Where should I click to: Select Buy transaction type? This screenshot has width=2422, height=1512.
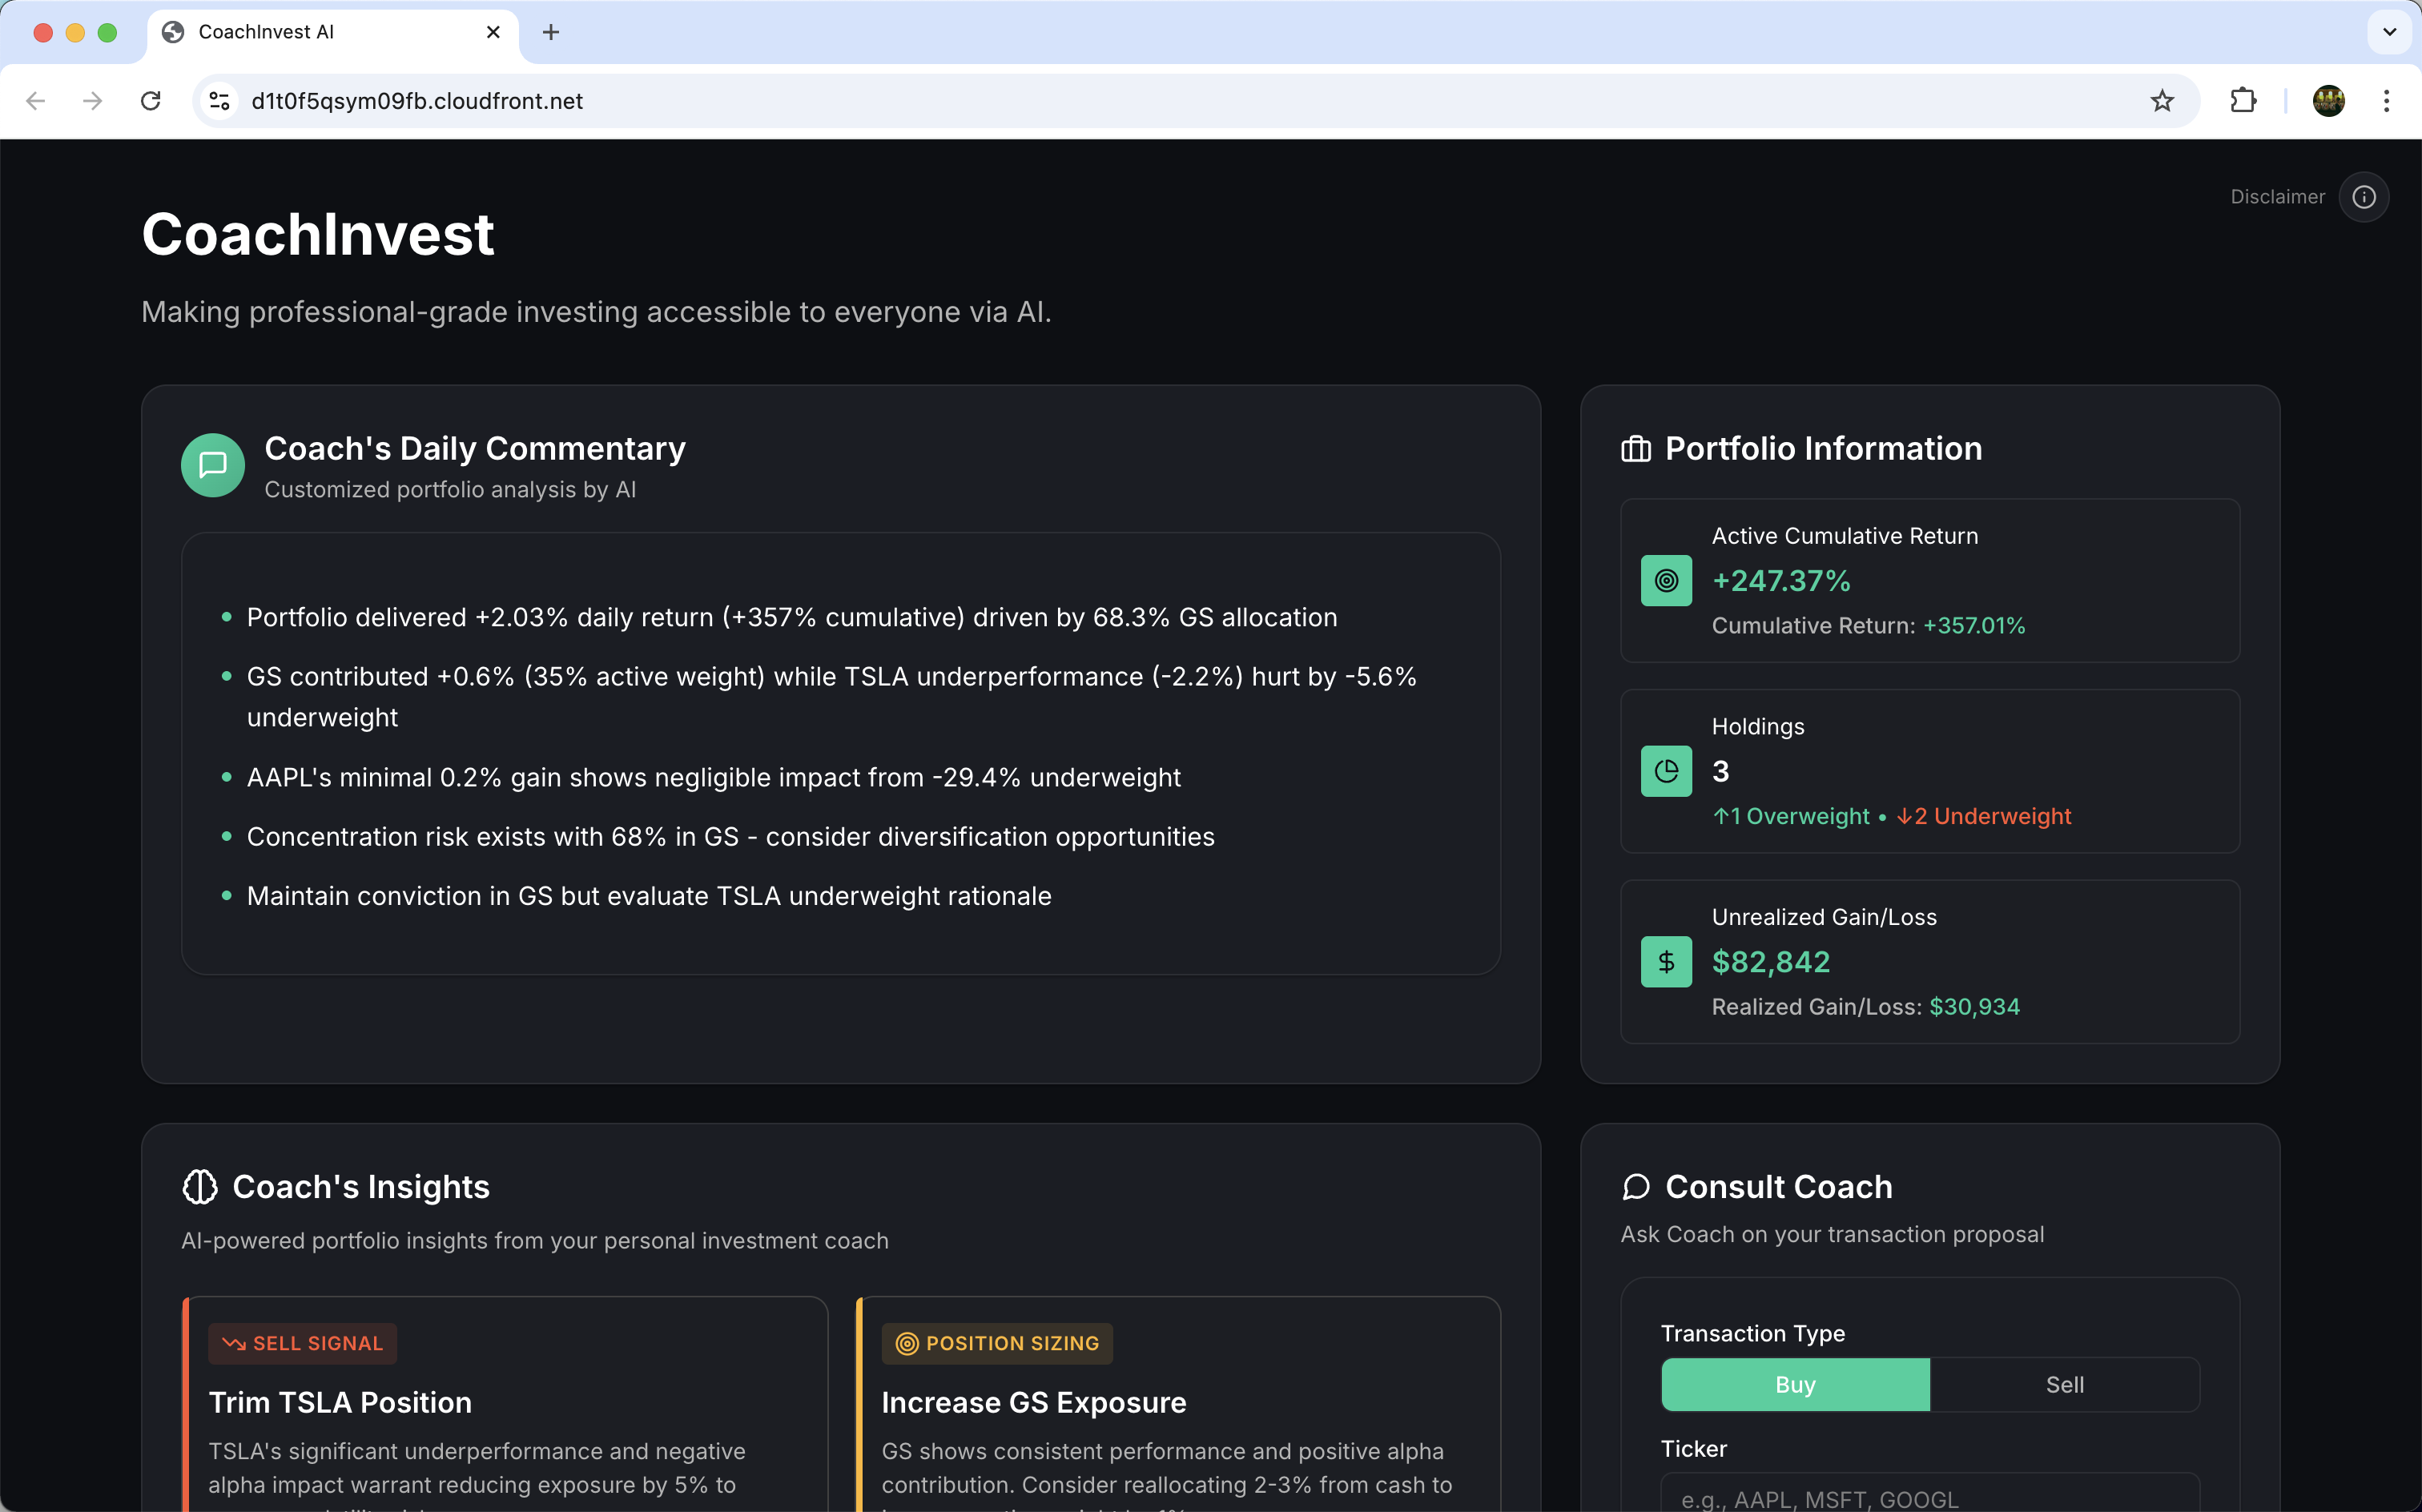pos(1795,1385)
